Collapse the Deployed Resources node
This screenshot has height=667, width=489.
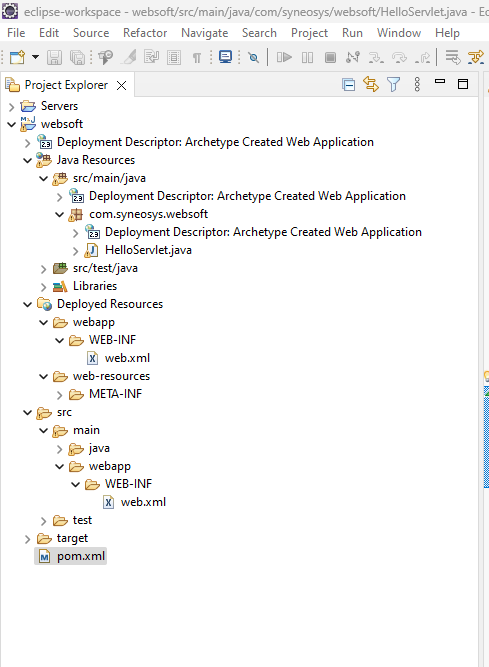(x=28, y=305)
